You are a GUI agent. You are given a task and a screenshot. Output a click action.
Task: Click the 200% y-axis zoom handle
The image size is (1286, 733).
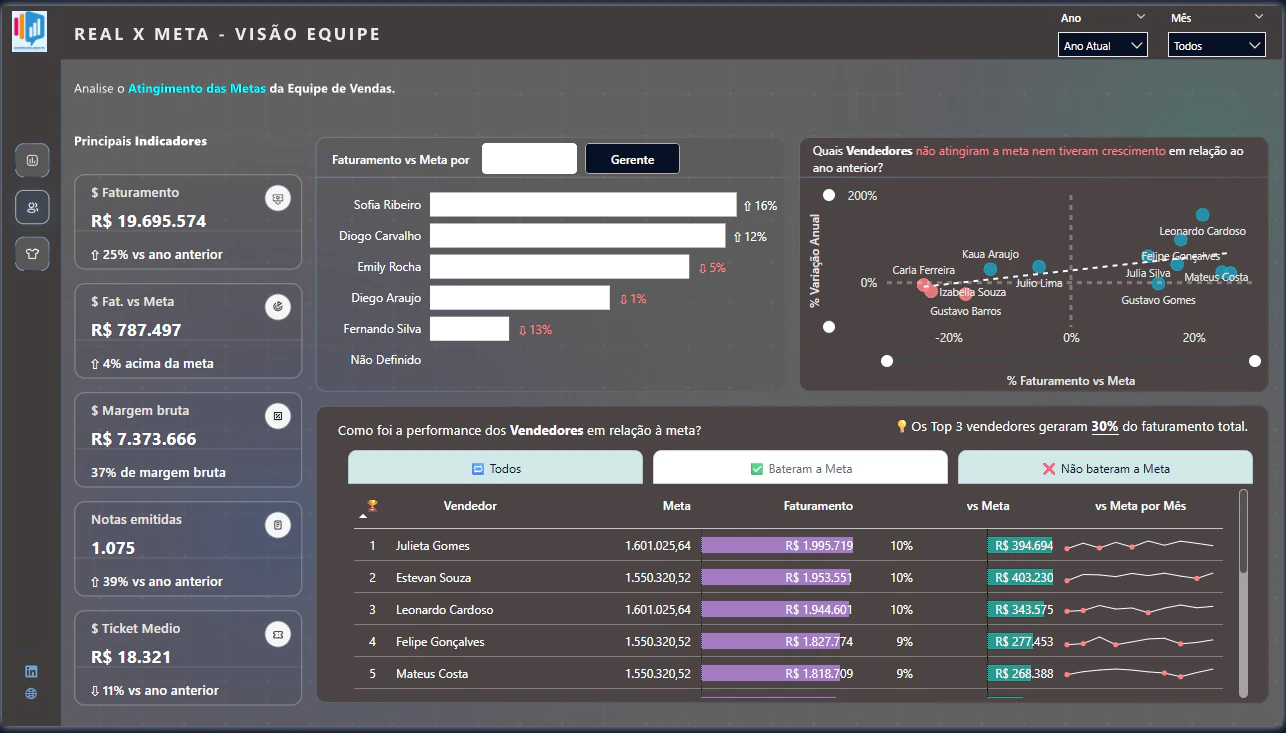point(828,195)
